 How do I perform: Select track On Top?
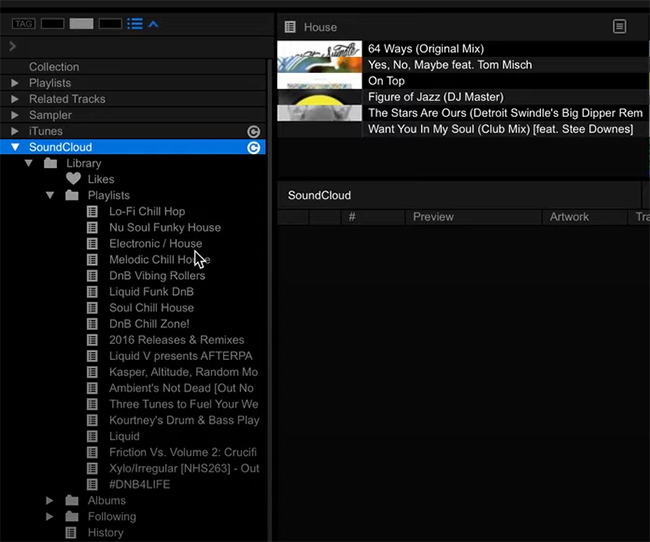[386, 81]
